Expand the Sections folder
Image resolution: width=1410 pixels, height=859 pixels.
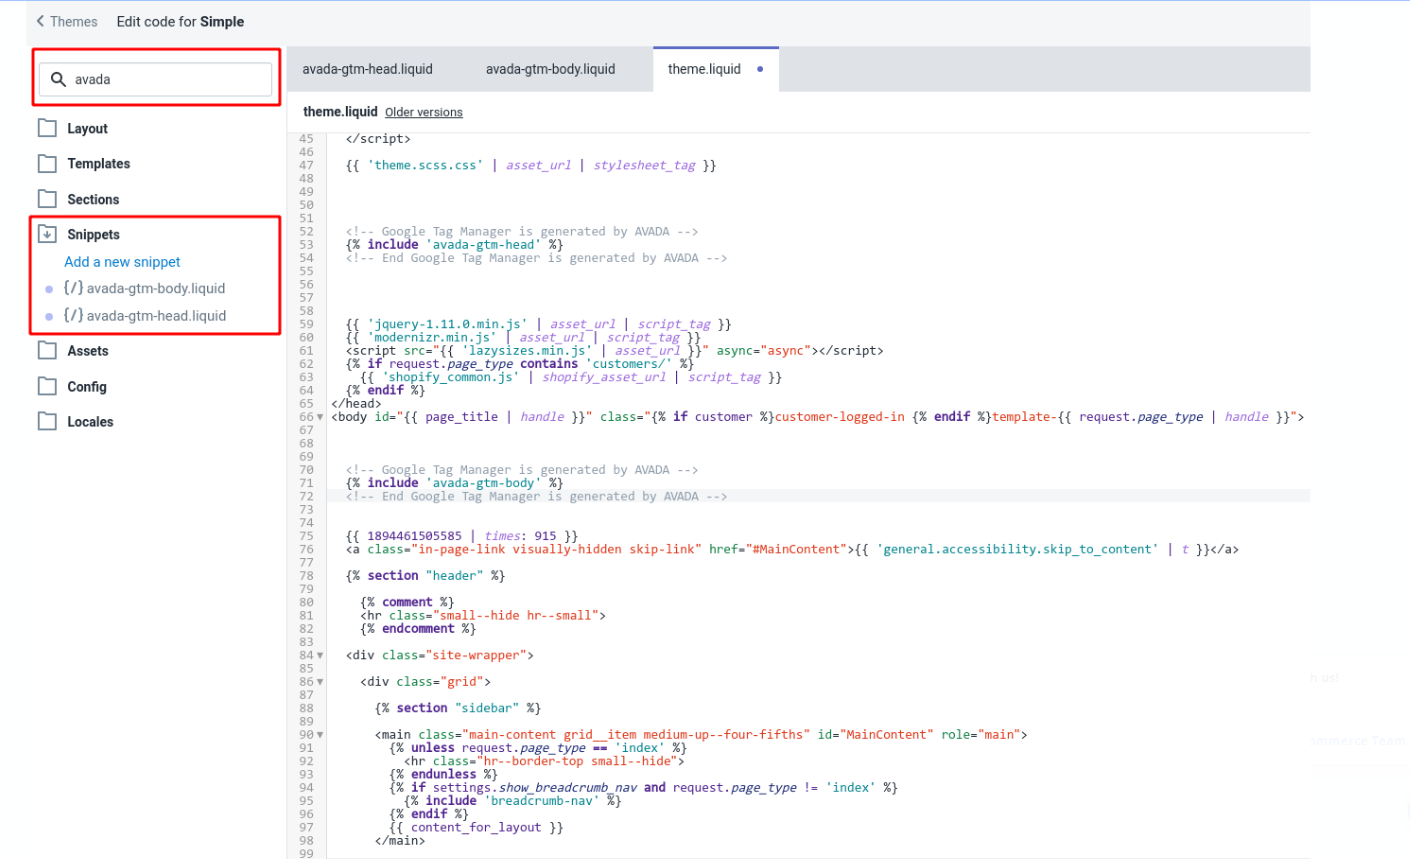[x=93, y=199]
